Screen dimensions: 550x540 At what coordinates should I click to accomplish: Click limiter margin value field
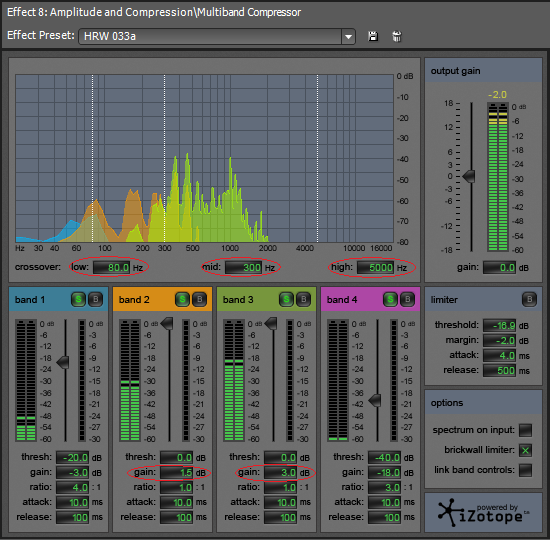[x=499, y=340]
